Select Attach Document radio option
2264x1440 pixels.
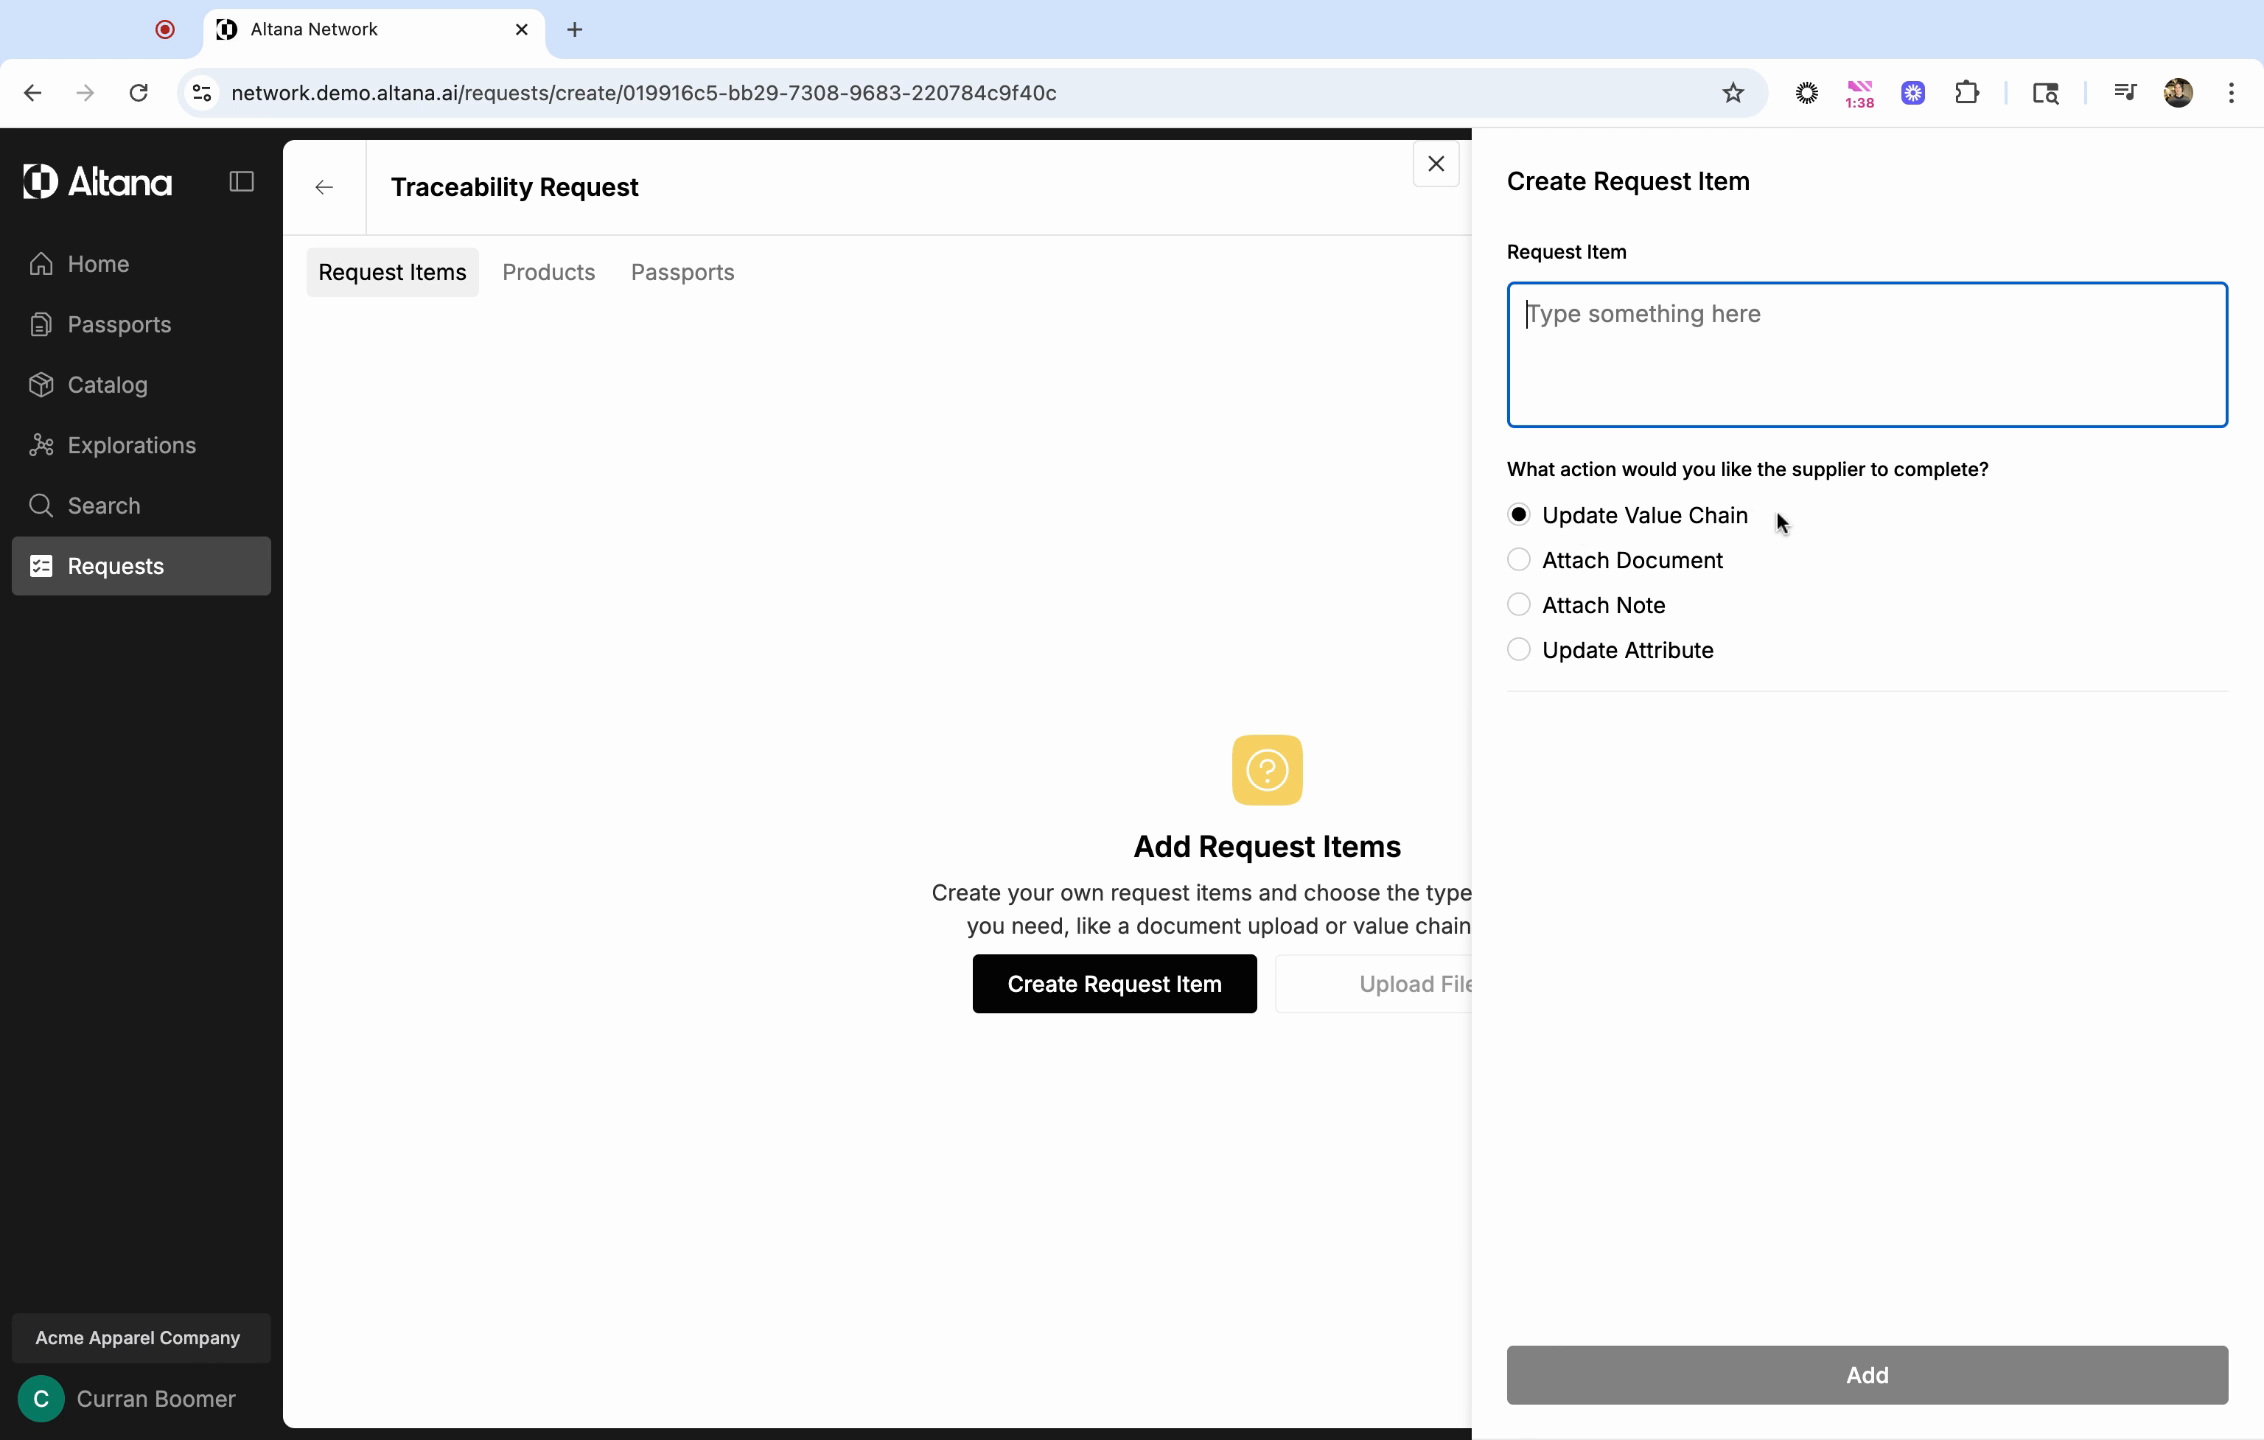1519,560
